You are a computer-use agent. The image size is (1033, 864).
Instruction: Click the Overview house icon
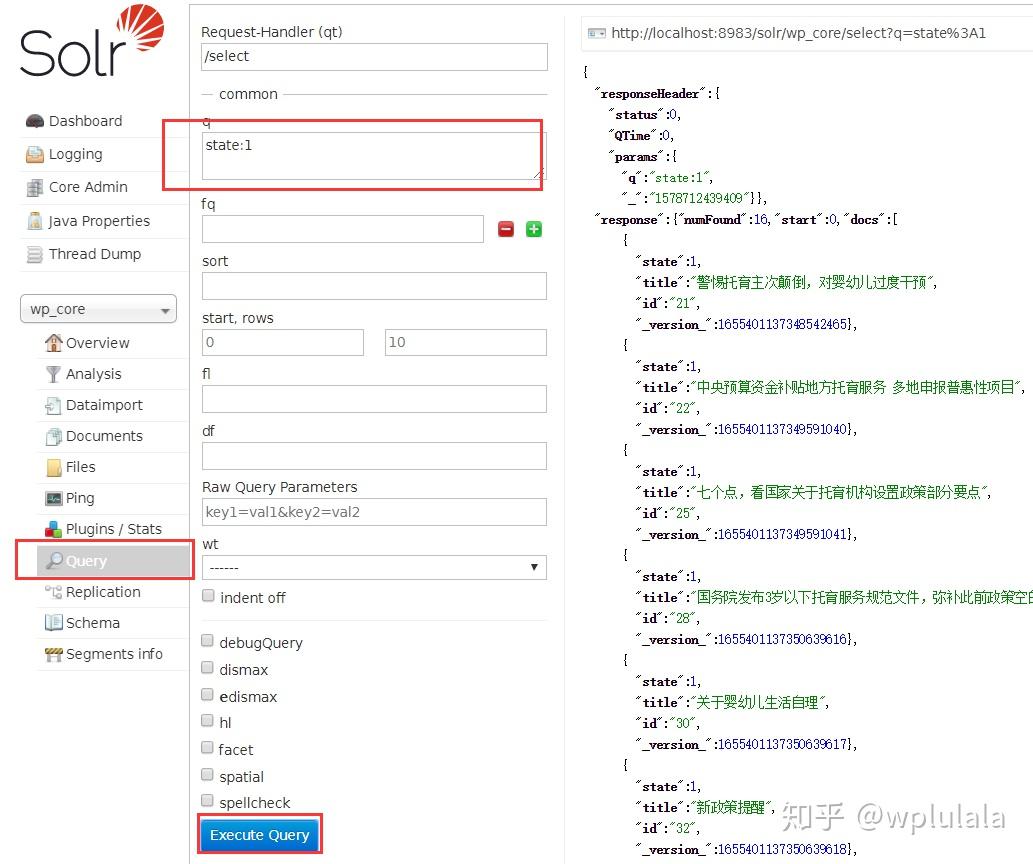point(53,343)
